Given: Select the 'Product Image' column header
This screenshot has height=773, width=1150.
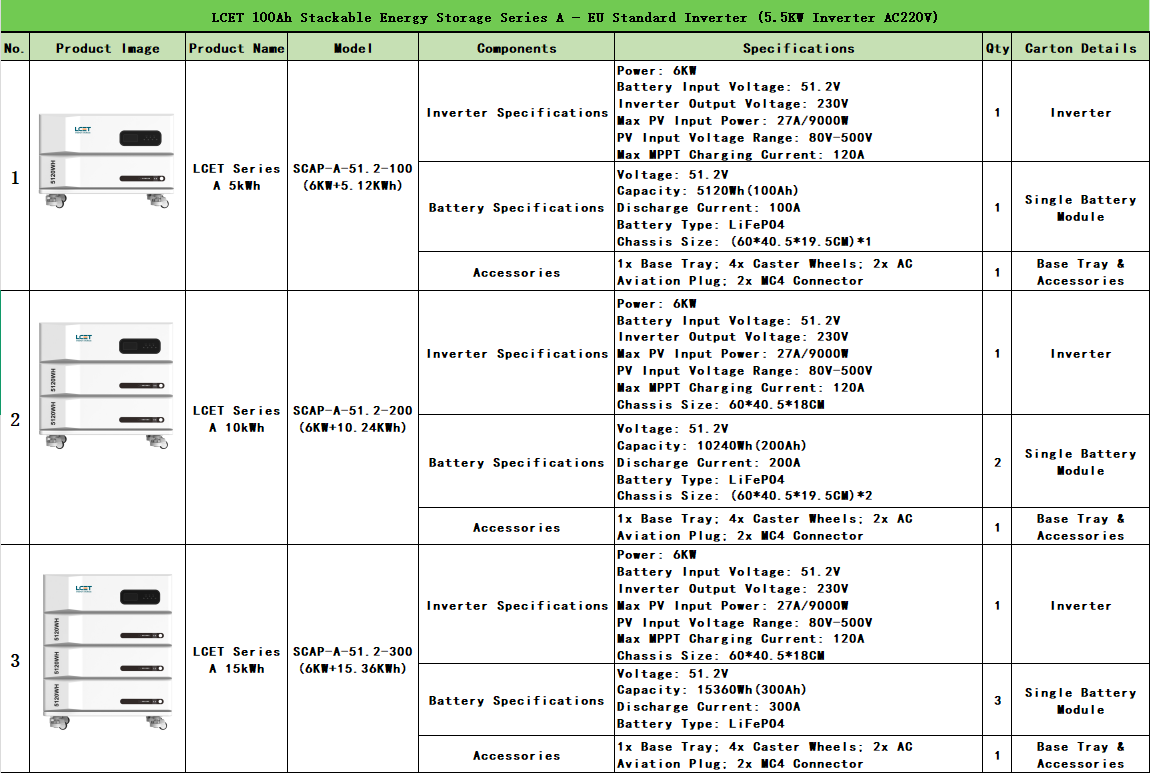Looking at the screenshot, I should coord(107,48).
